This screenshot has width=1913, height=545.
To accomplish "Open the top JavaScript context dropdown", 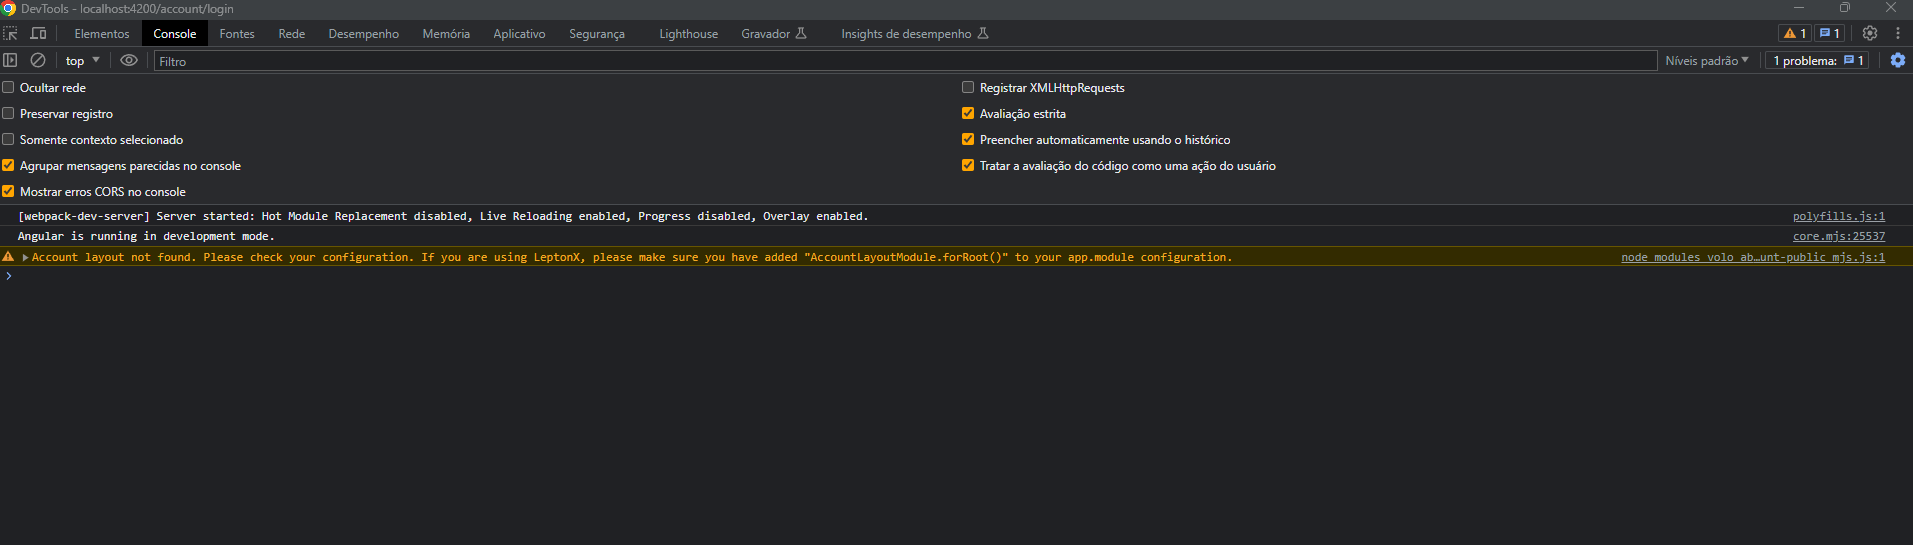I will [82, 61].
